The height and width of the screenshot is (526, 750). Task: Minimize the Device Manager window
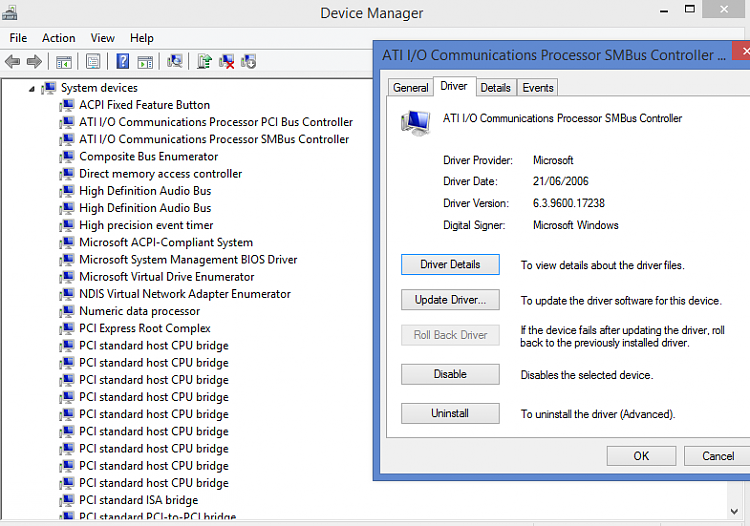(x=664, y=11)
